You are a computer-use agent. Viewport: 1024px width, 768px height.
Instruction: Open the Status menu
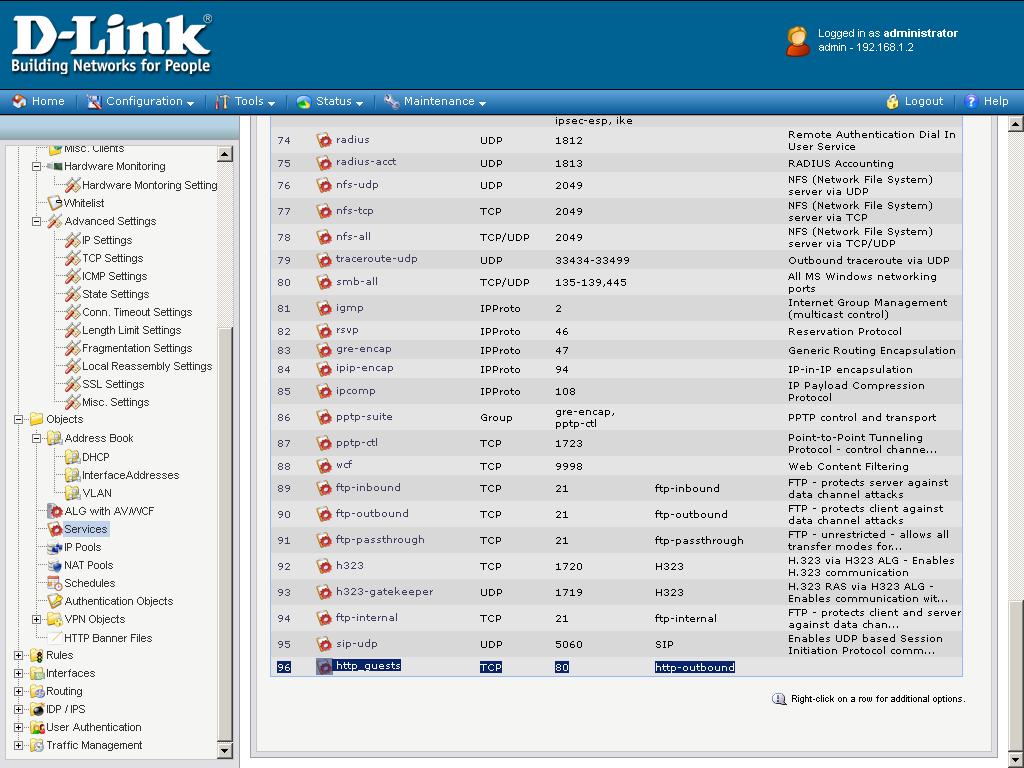point(333,101)
